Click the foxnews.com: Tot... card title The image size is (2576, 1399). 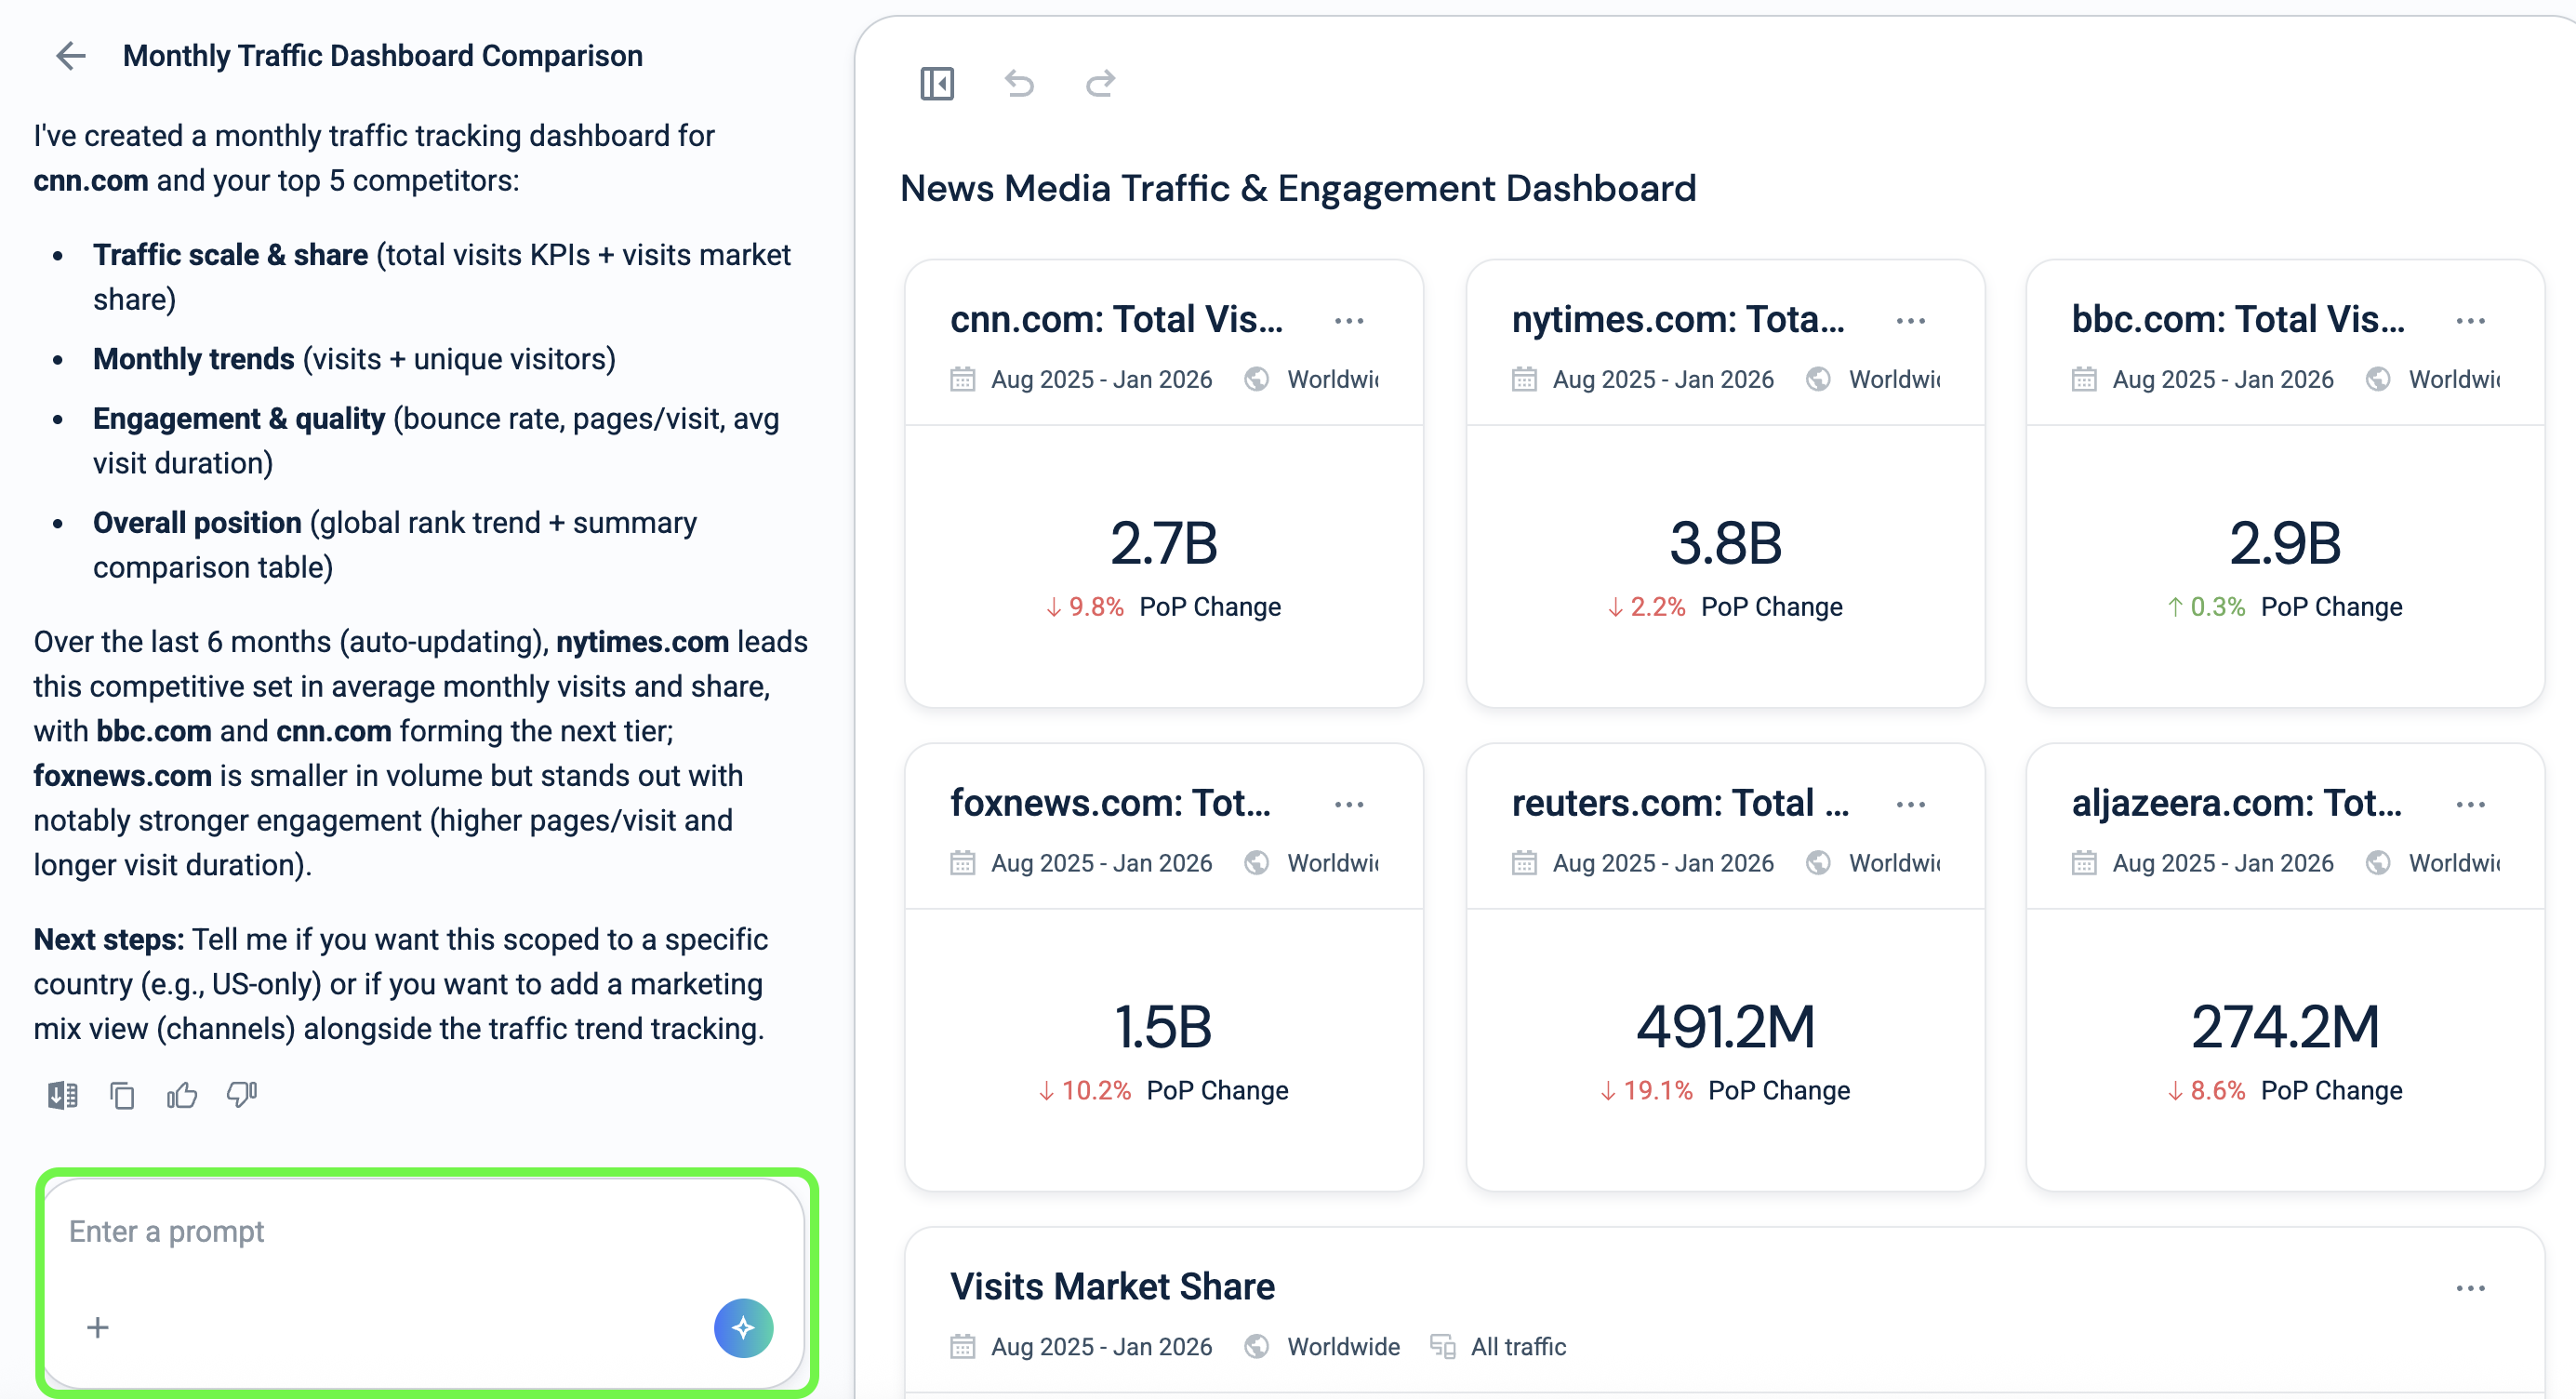pos(1110,802)
